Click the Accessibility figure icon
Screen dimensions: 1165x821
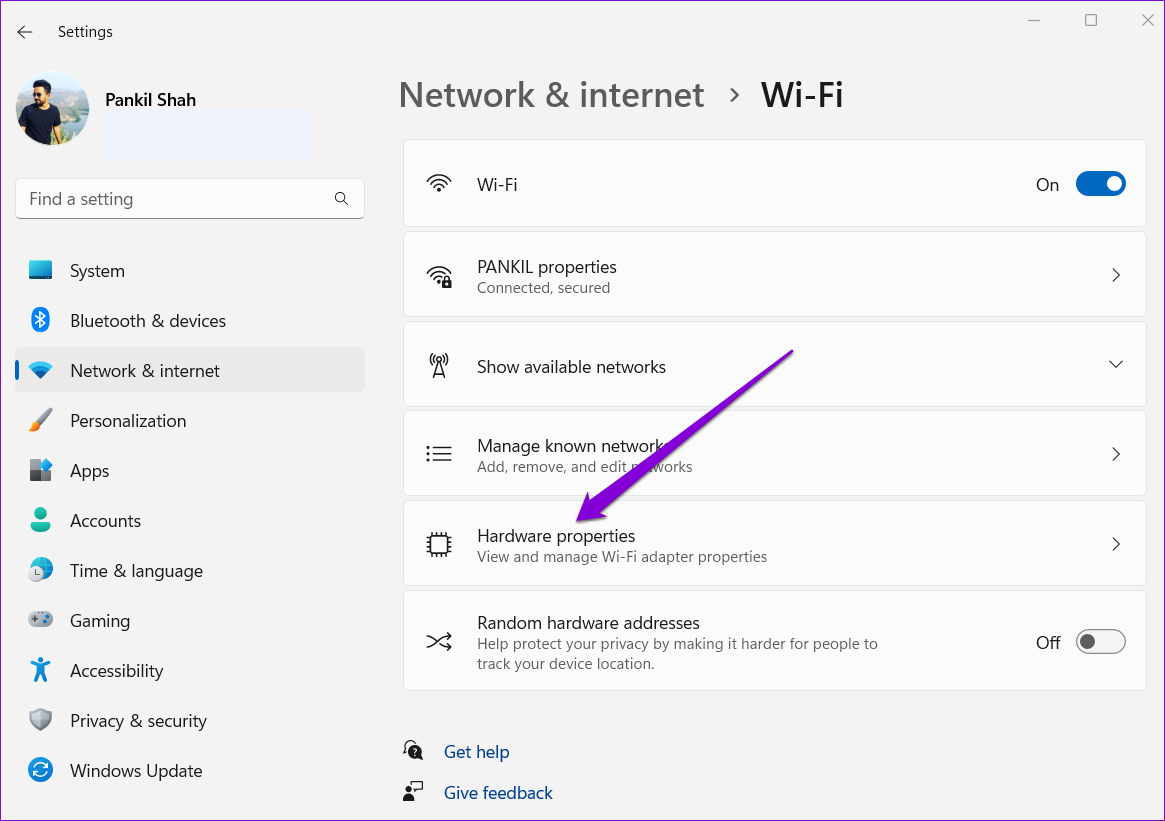pyautogui.click(x=40, y=671)
